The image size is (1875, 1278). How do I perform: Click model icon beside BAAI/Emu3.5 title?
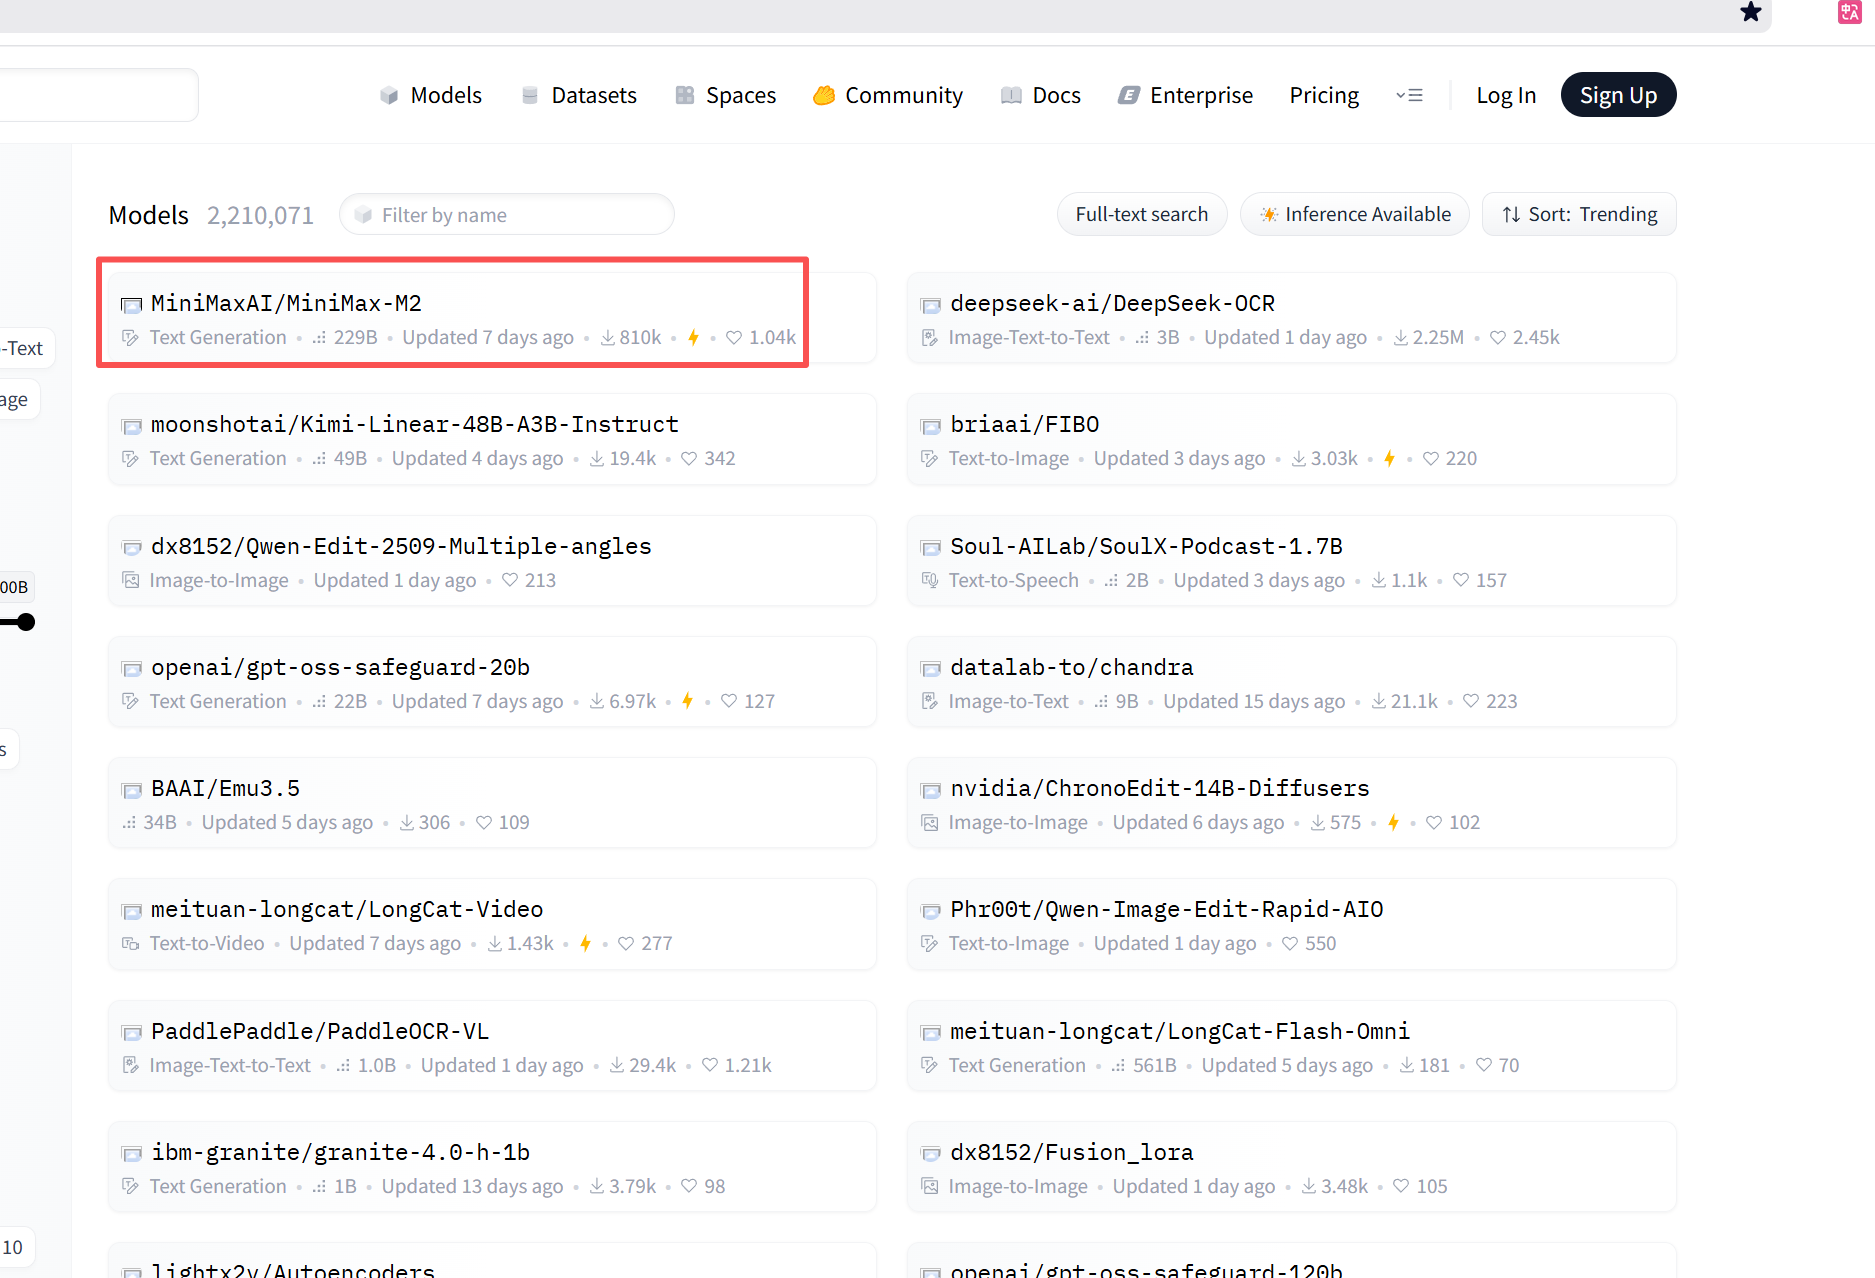pyautogui.click(x=131, y=790)
